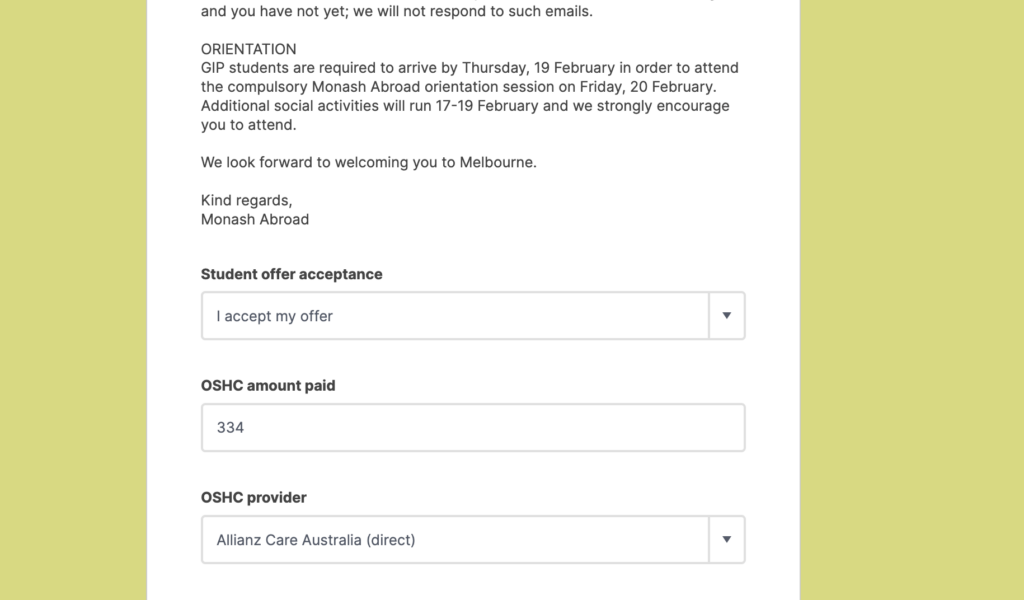Image resolution: width=1024 pixels, height=600 pixels.
Task: Click the "Monash Abroad" signature text
Action: click(255, 219)
